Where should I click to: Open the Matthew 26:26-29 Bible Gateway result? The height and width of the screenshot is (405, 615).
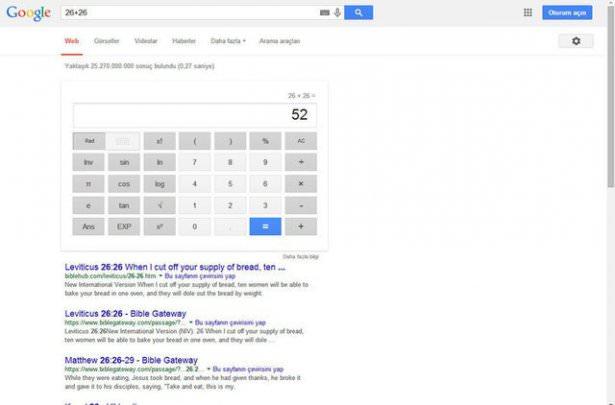pyautogui.click(x=131, y=360)
